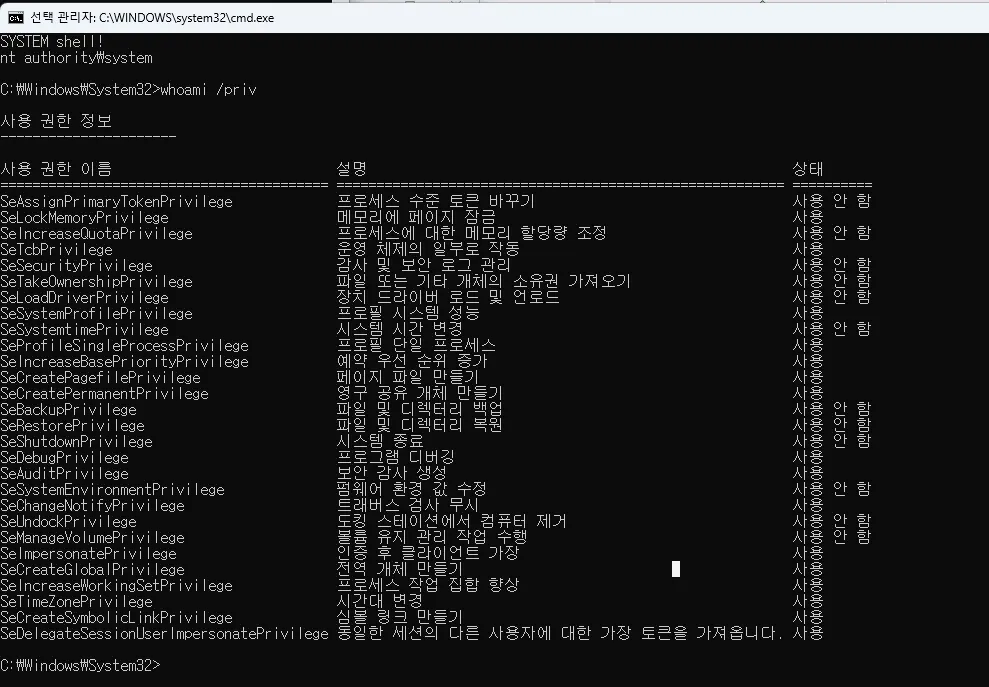Viewport: 989px width, 687px height.
Task: Click the 'nt authority\system' output line
Action: 76,58
